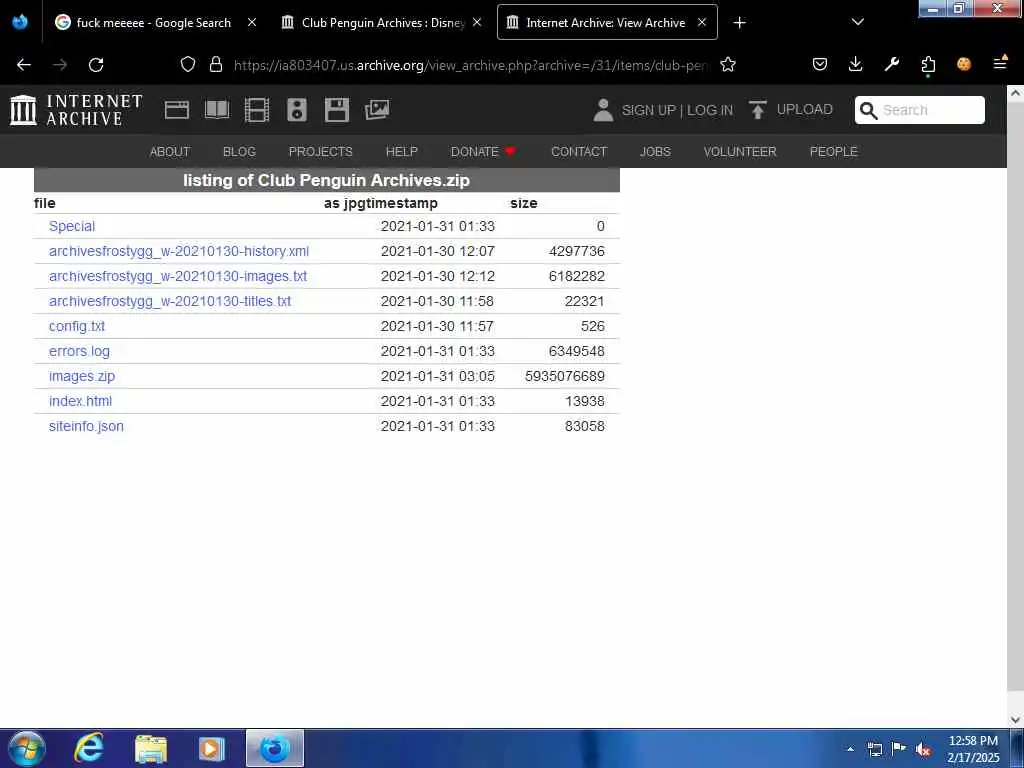This screenshot has width=1024, height=768.
Task: Close the Club Penguin Archives tab
Action: coord(477,22)
